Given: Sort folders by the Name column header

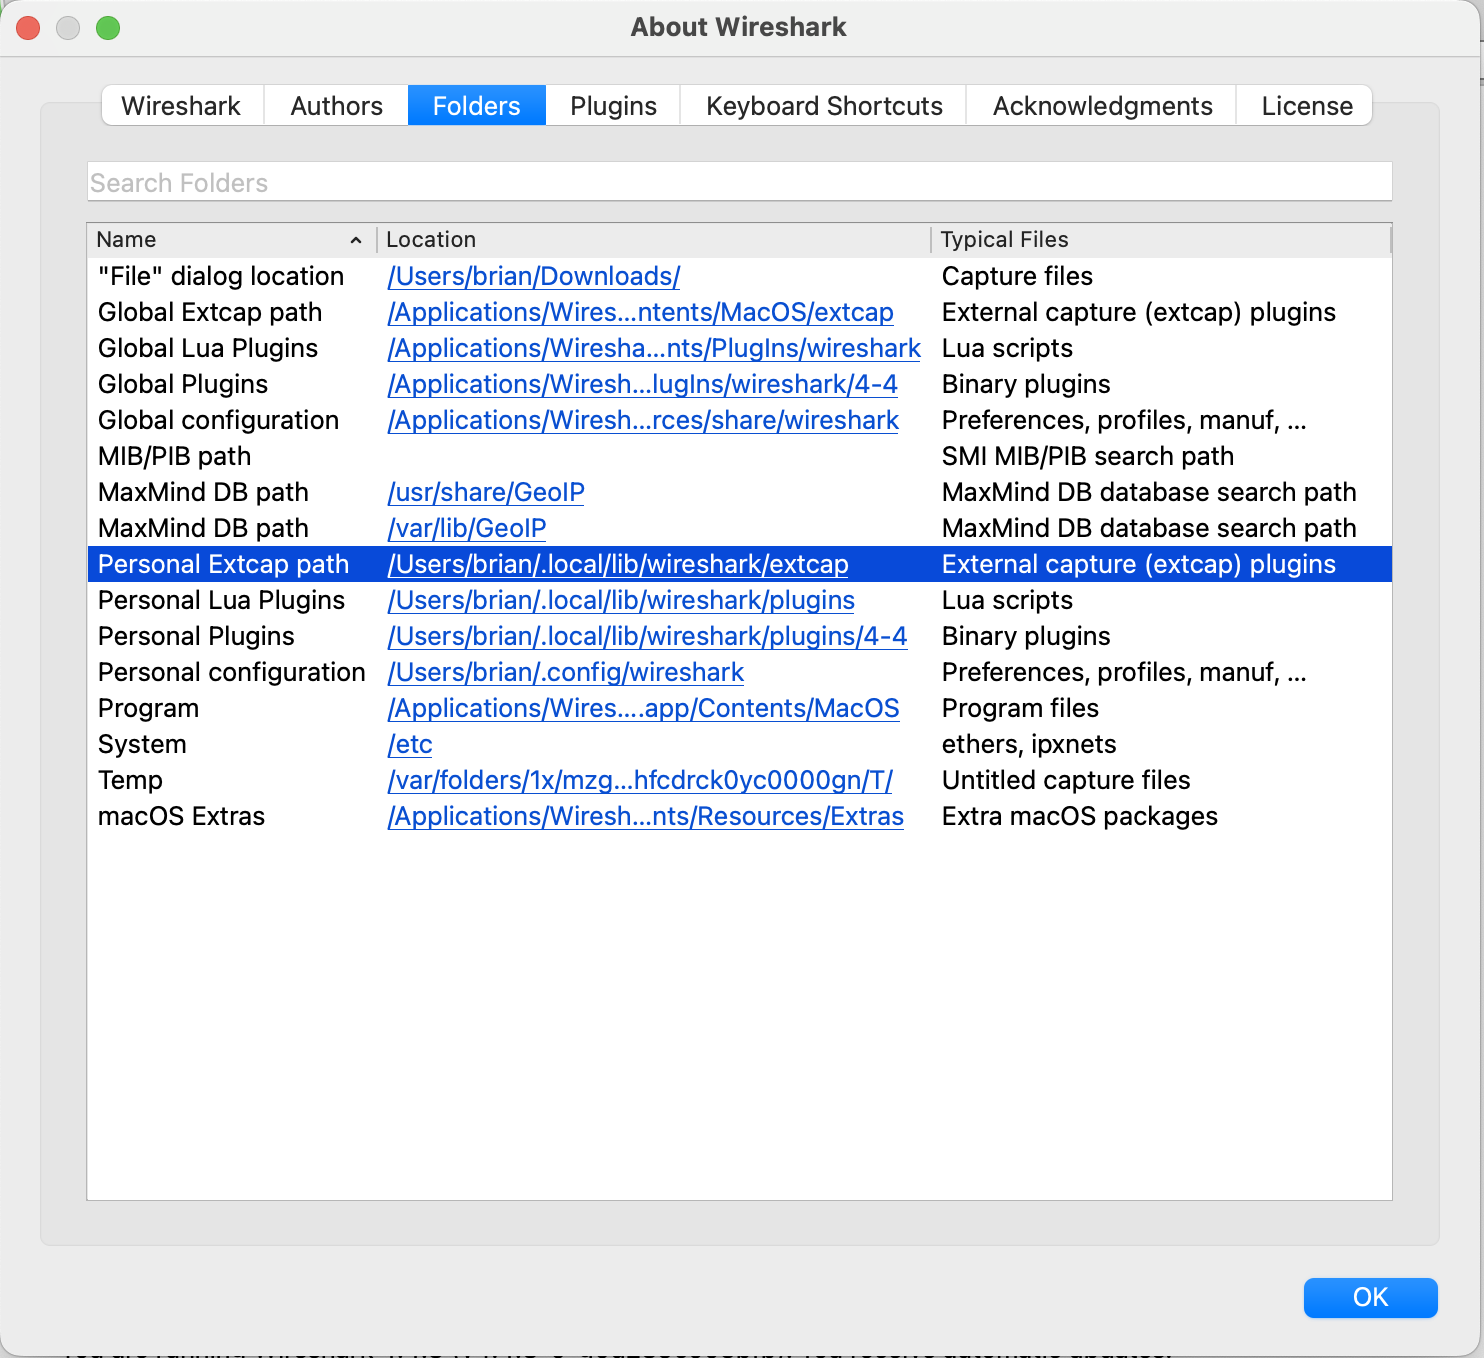Looking at the screenshot, I should pos(231,240).
